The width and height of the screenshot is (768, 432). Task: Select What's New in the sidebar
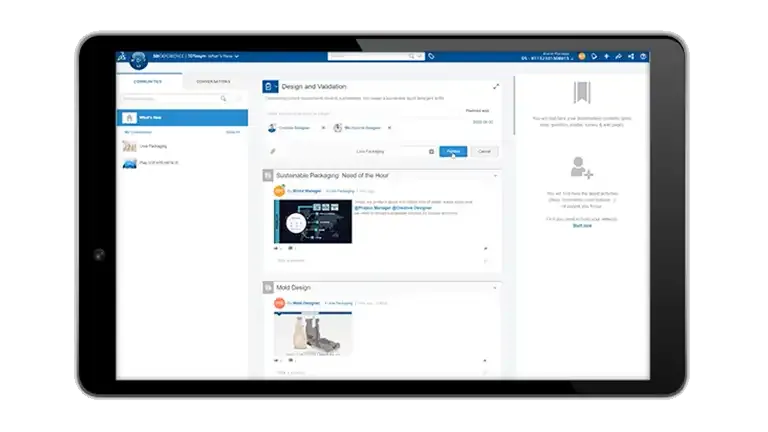pyautogui.click(x=182, y=118)
